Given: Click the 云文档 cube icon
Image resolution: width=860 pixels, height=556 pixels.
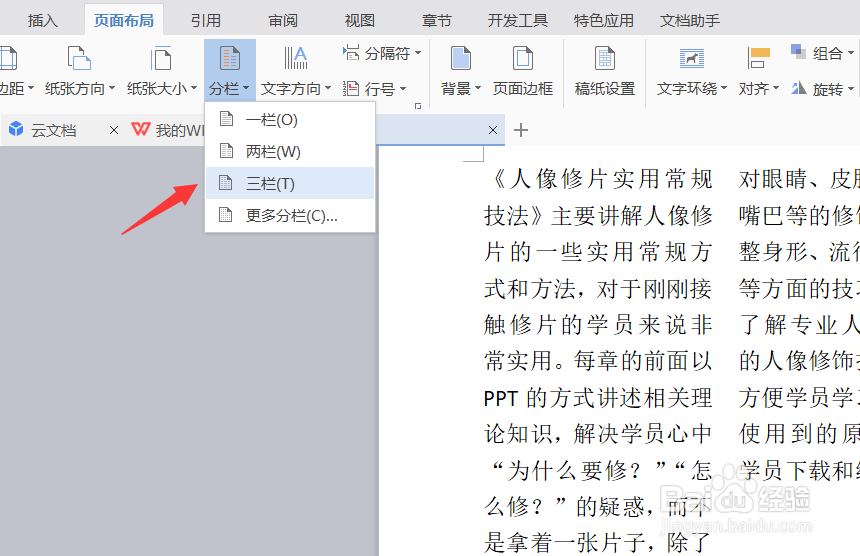Looking at the screenshot, I should [16, 129].
